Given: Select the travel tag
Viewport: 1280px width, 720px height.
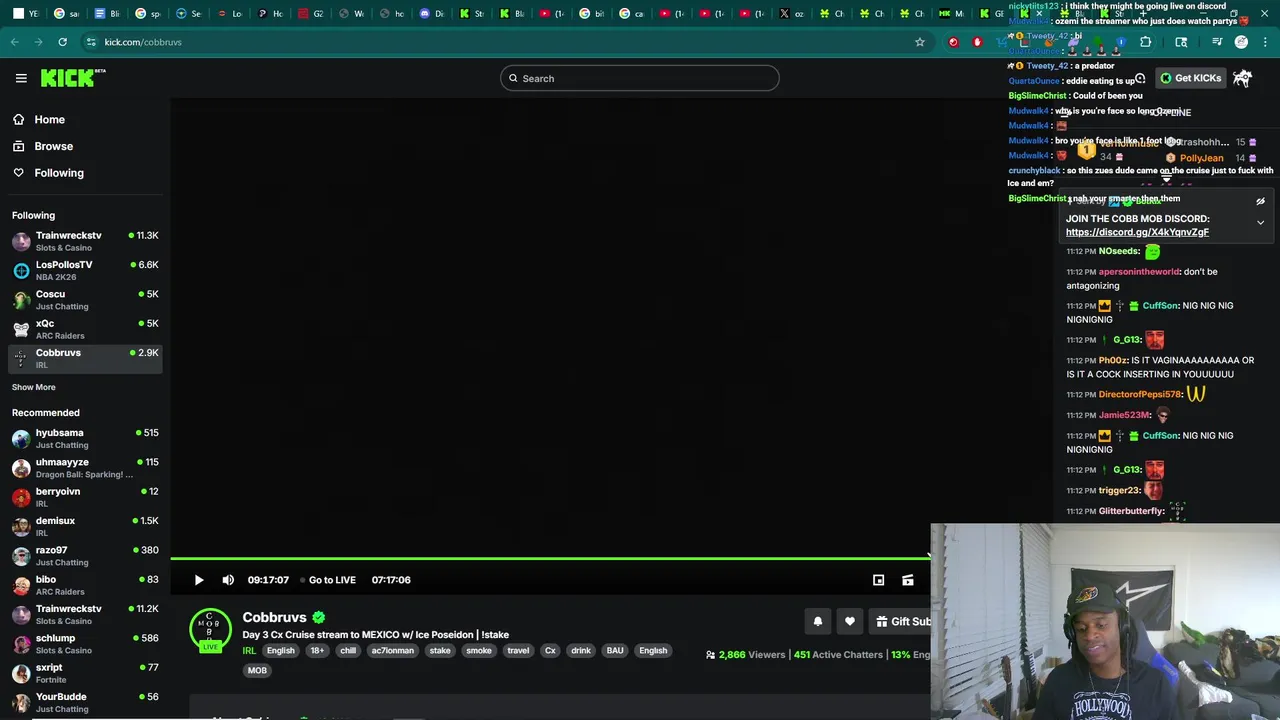Looking at the screenshot, I should pos(518,651).
